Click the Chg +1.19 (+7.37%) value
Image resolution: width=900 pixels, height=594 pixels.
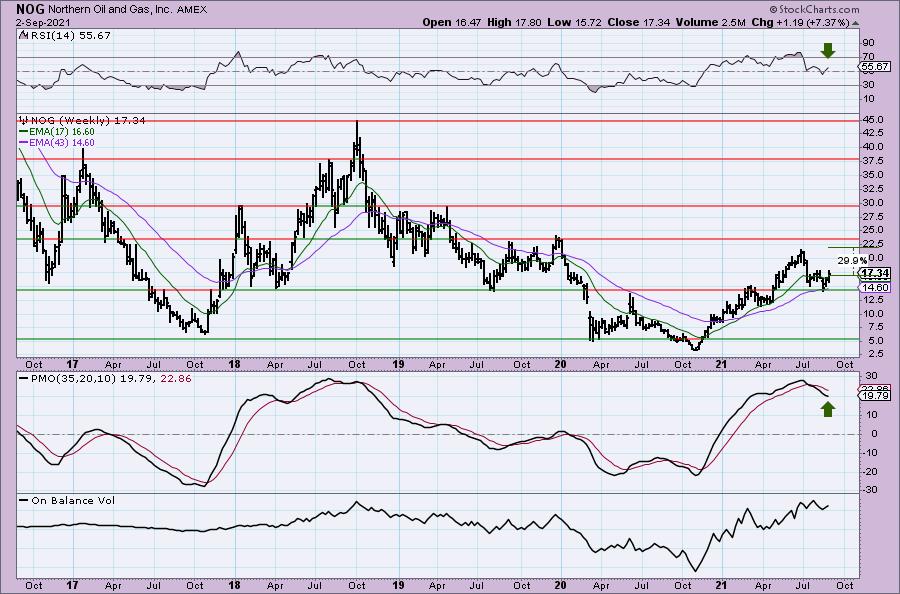coord(800,22)
